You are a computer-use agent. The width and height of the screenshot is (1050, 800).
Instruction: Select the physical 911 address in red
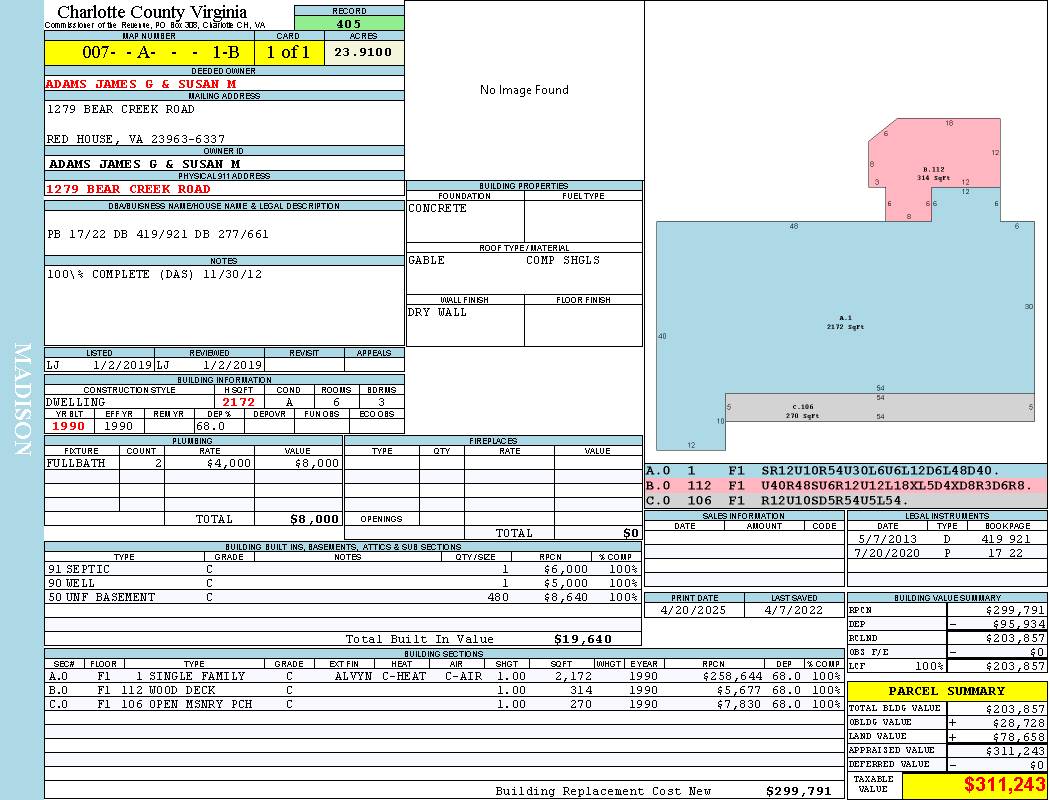[x=128, y=189]
